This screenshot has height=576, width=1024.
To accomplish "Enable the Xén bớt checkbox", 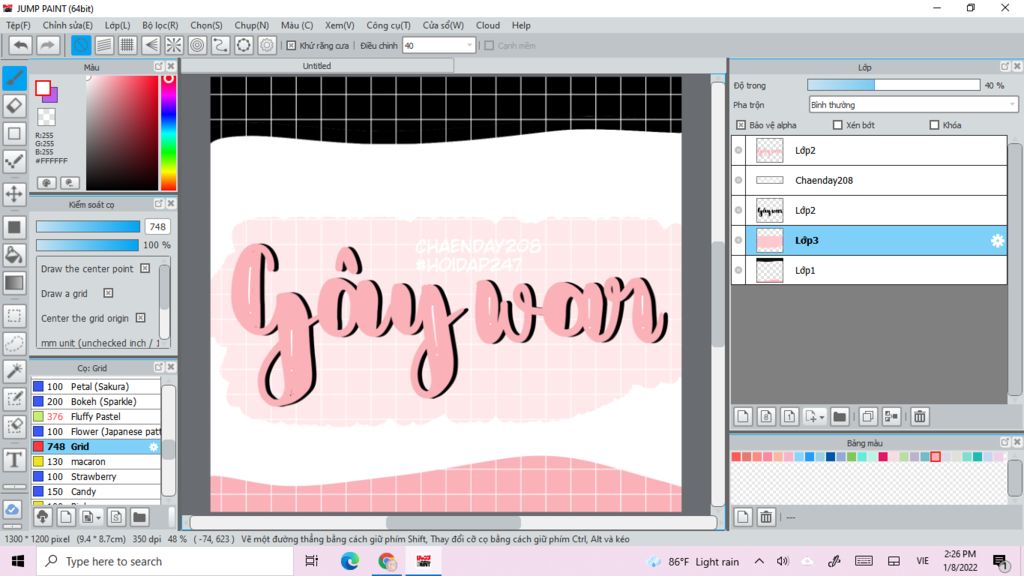I will click(x=837, y=125).
